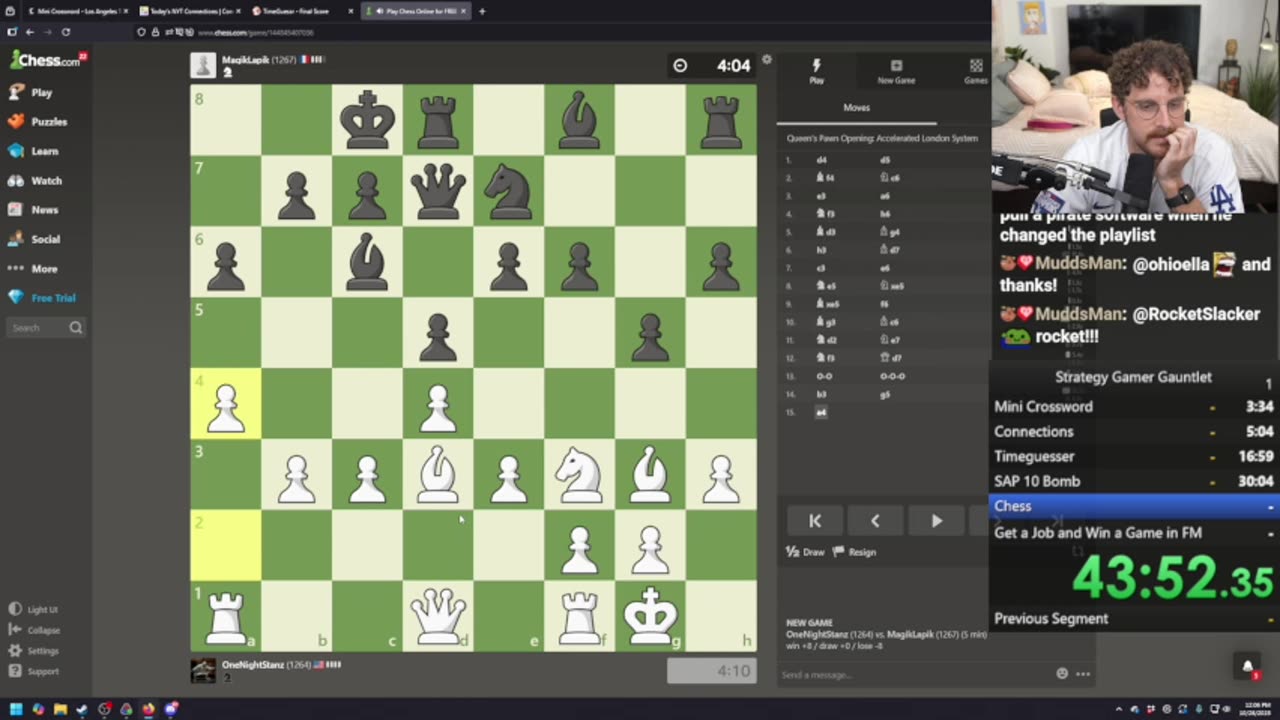Select Play tab in right panel
Viewport: 1280px width, 720px height.
pyautogui.click(x=816, y=71)
